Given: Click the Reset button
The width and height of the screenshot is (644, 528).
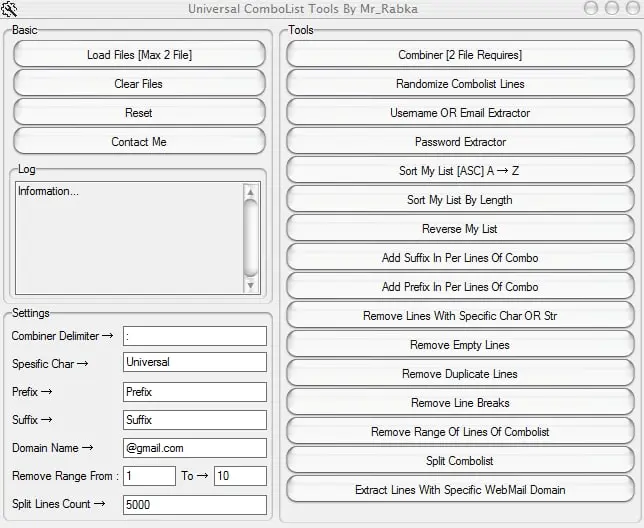Looking at the screenshot, I should click(x=139, y=112).
